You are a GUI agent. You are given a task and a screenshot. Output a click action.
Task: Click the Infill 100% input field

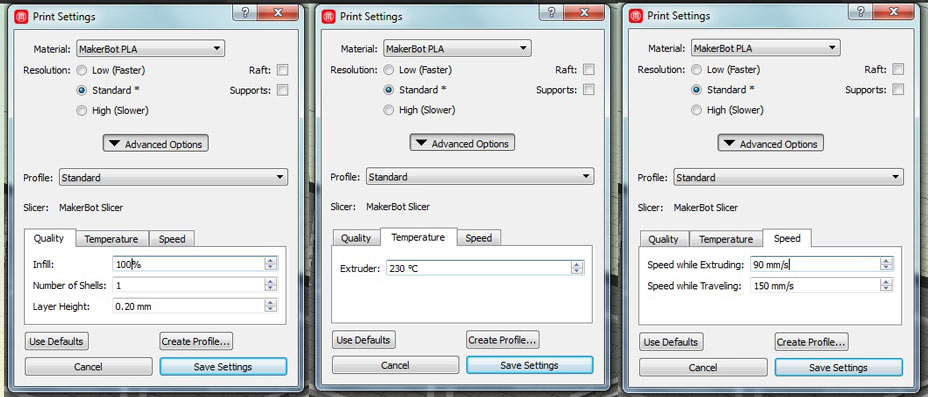[x=188, y=264]
